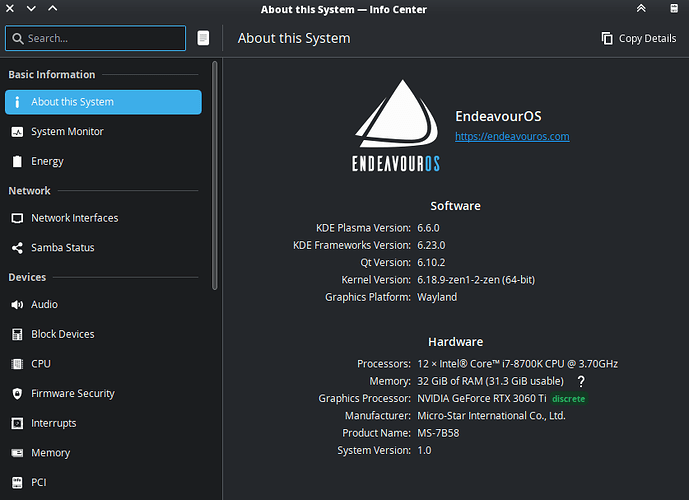Viewport: 689px width, 500px height.
Task: Click the EndeavourOS name heading
Action: pos(498,116)
